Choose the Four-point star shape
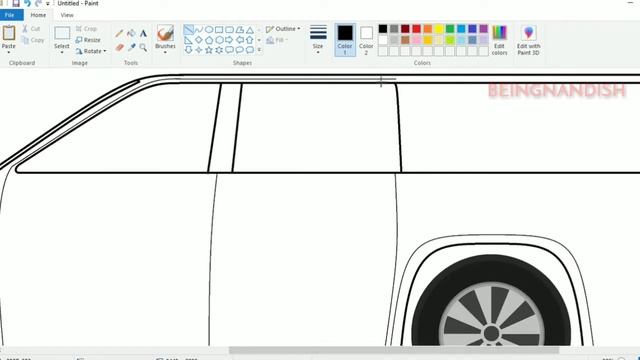The width and height of the screenshot is (640, 360). point(199,50)
